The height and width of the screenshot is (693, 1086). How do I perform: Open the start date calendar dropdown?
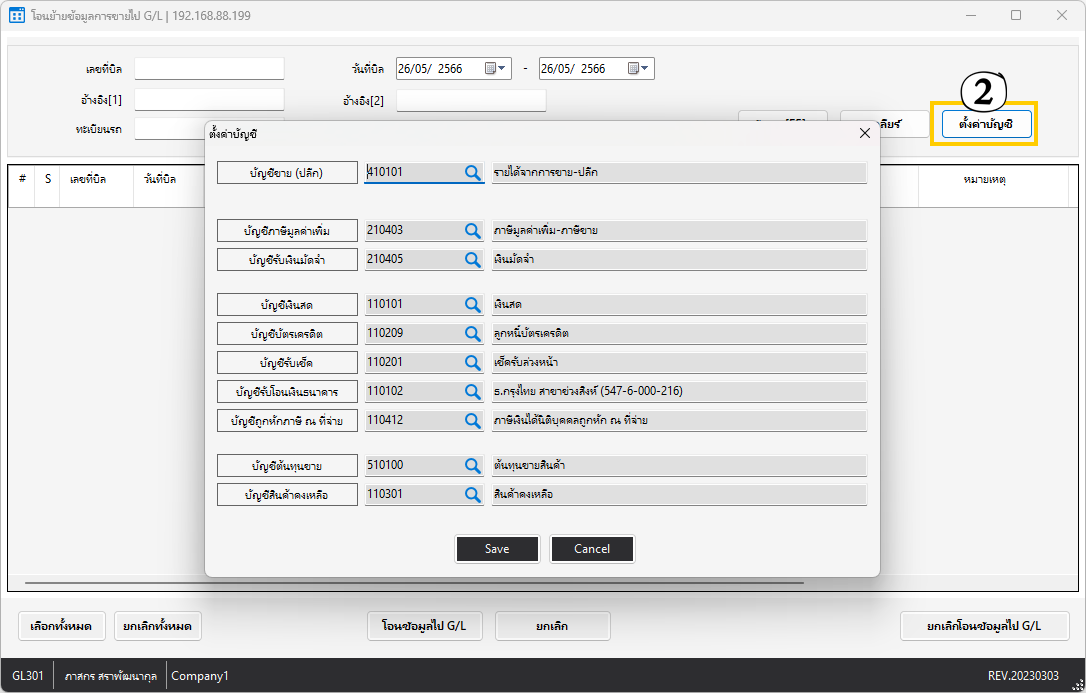[x=497, y=69]
